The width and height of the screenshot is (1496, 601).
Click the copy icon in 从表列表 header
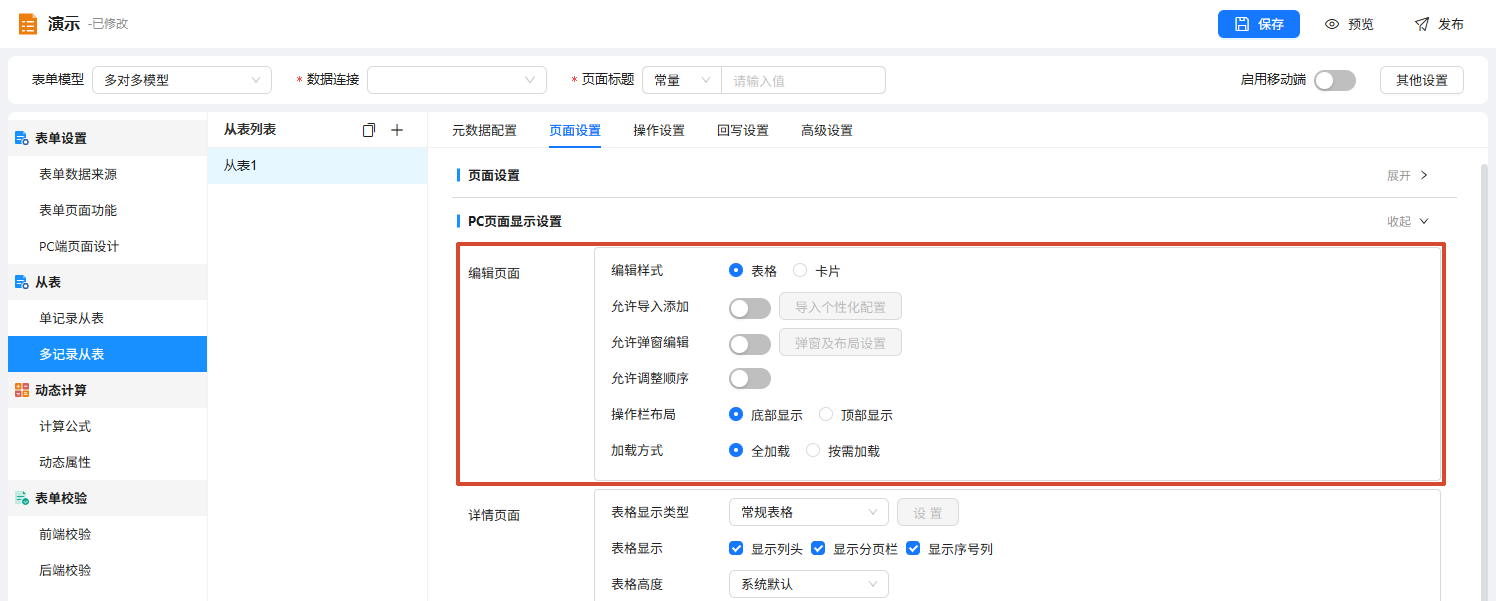[369, 130]
